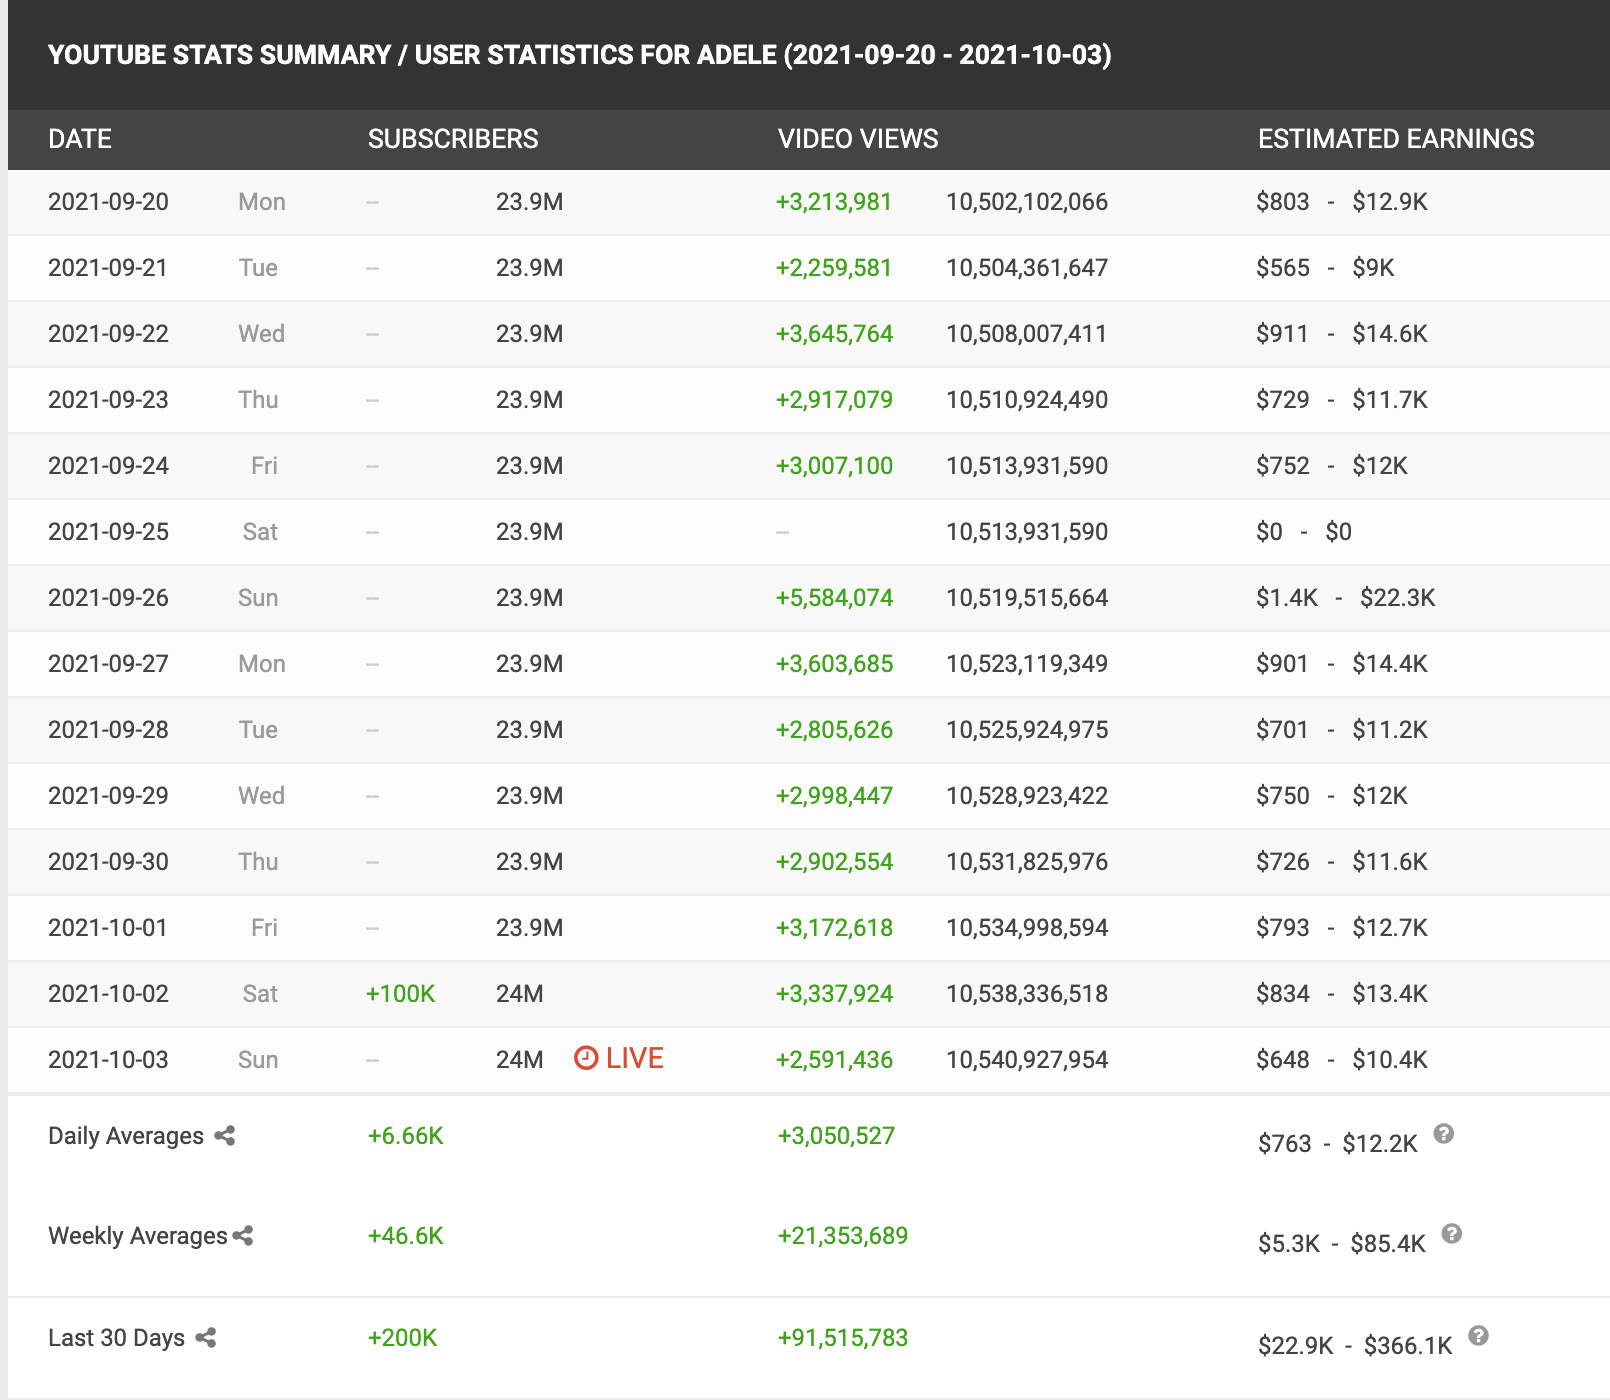Viewport: 1610px width, 1400px height.
Task: Click daily average views +3,050,527
Action: 836,1136
